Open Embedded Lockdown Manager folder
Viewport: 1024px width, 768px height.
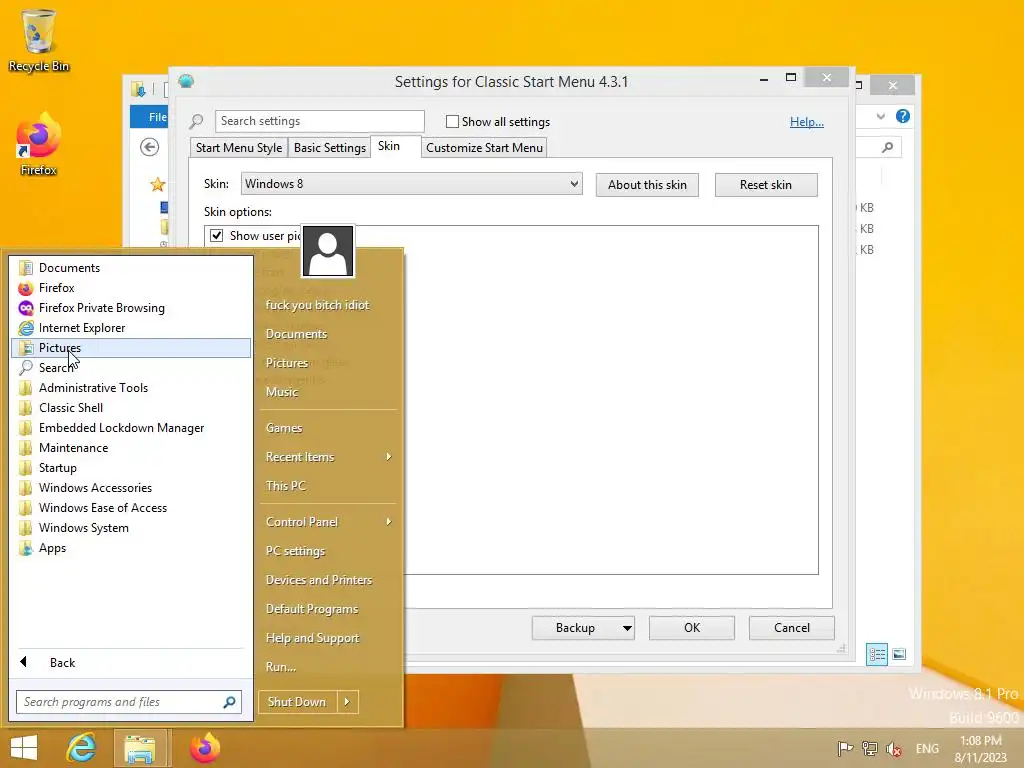(131, 428)
